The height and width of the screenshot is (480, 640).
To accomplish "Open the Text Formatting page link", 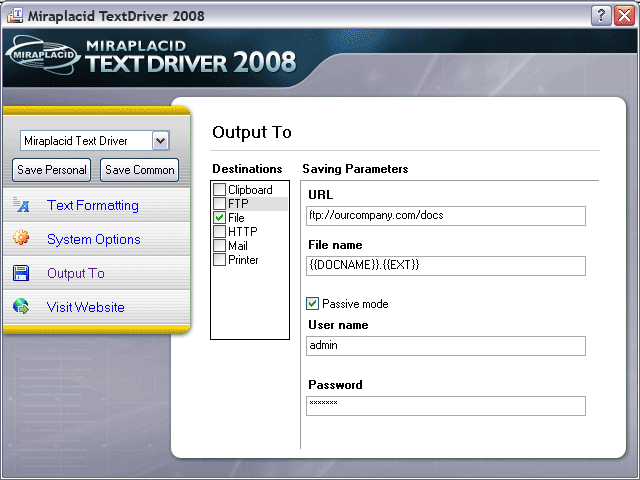I will click(93, 205).
